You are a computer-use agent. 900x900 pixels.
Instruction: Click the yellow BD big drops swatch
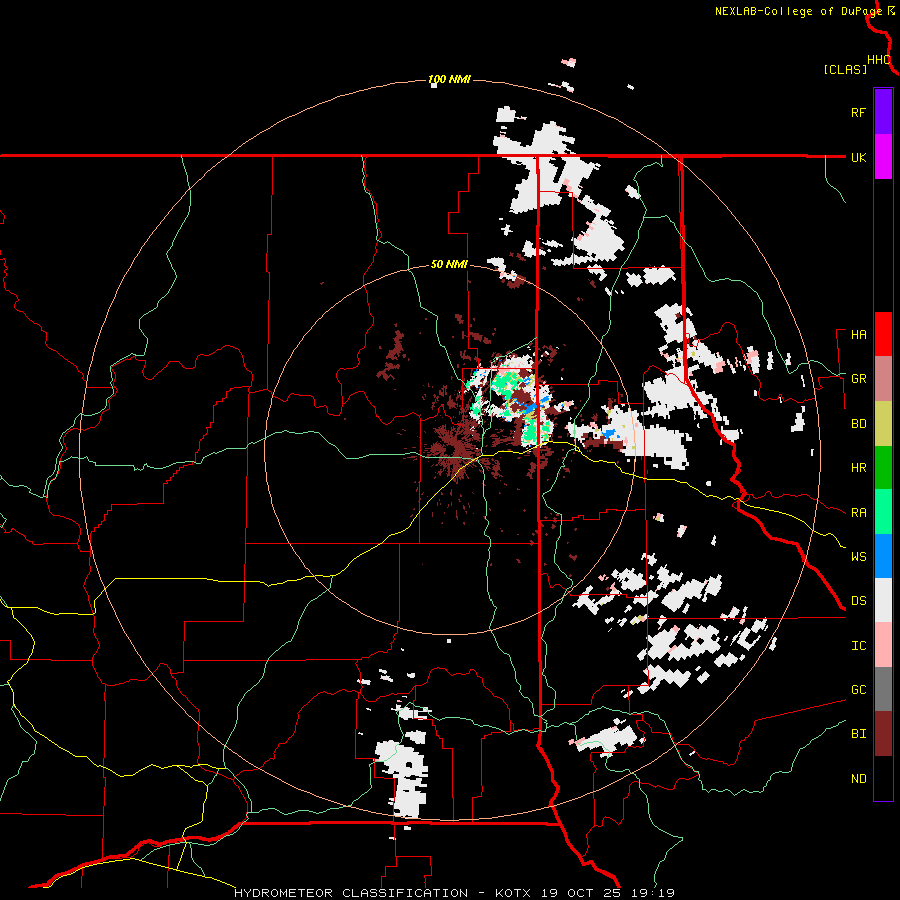(883, 424)
